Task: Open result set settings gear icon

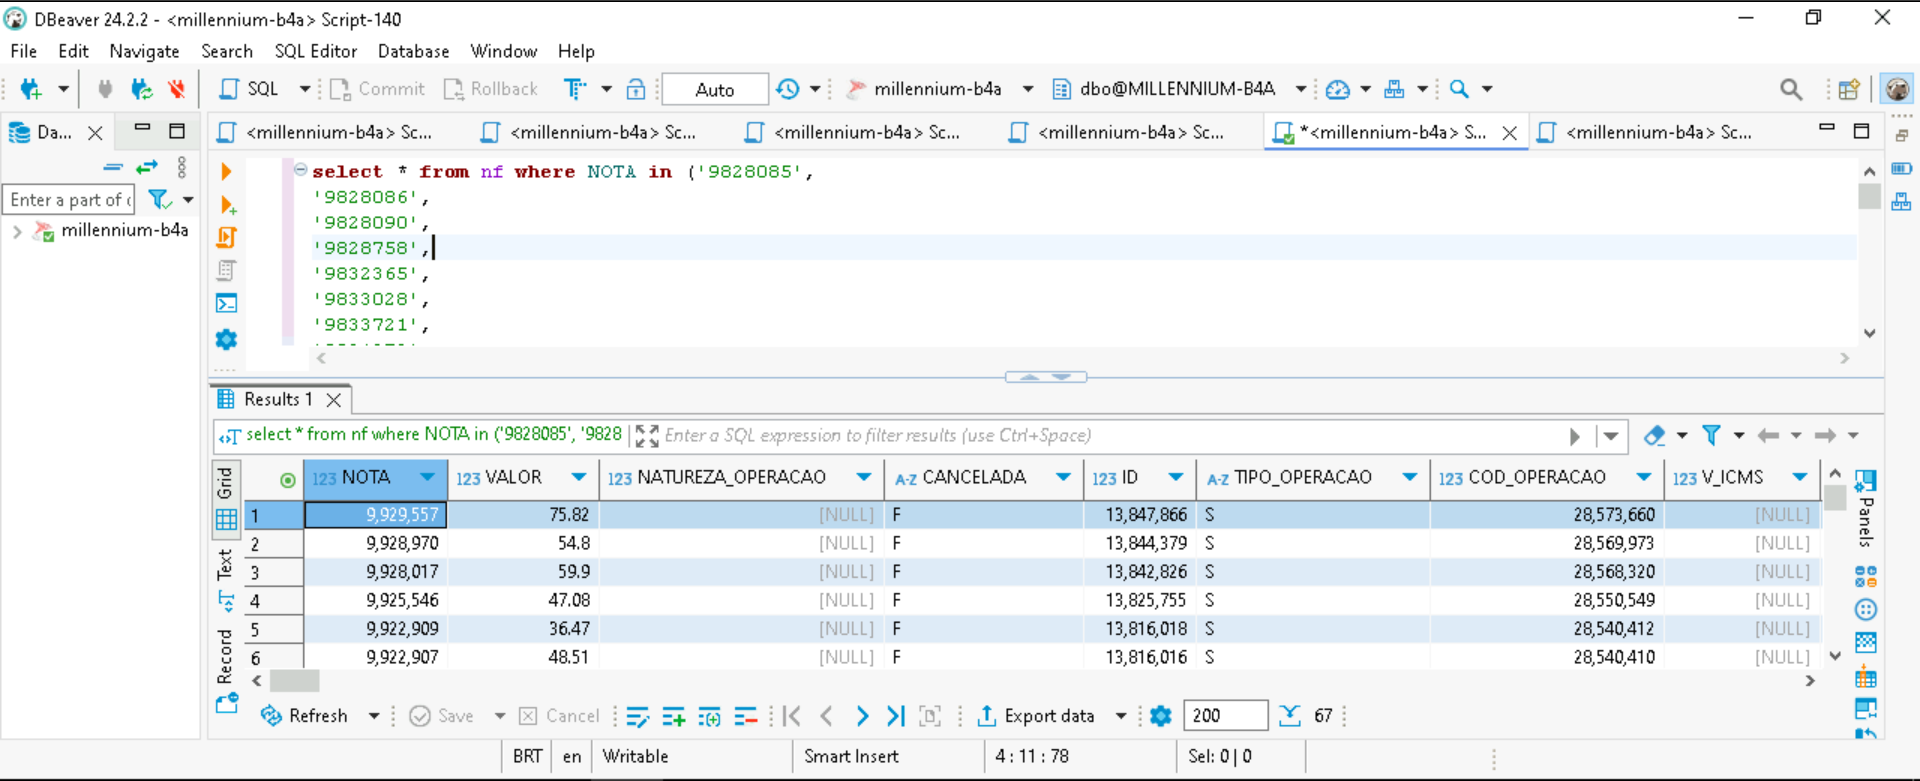Action: (x=1161, y=716)
